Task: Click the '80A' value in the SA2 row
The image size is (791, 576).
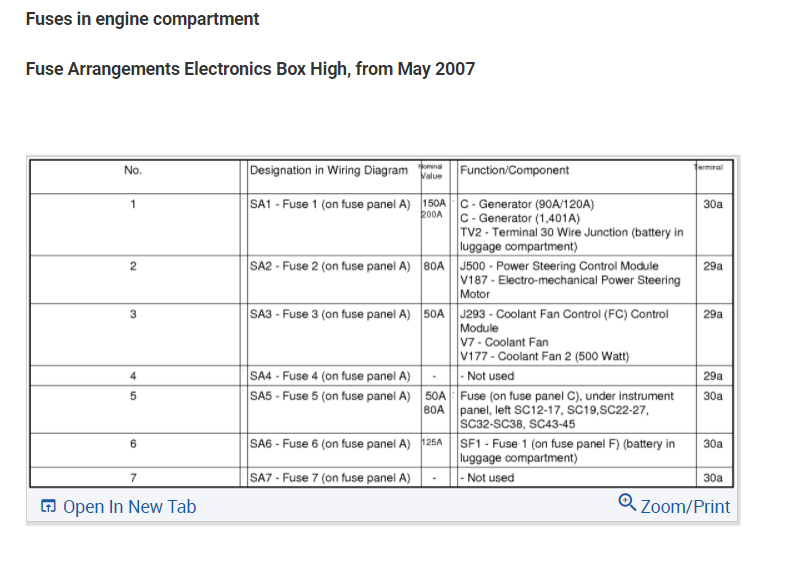Action: click(434, 266)
